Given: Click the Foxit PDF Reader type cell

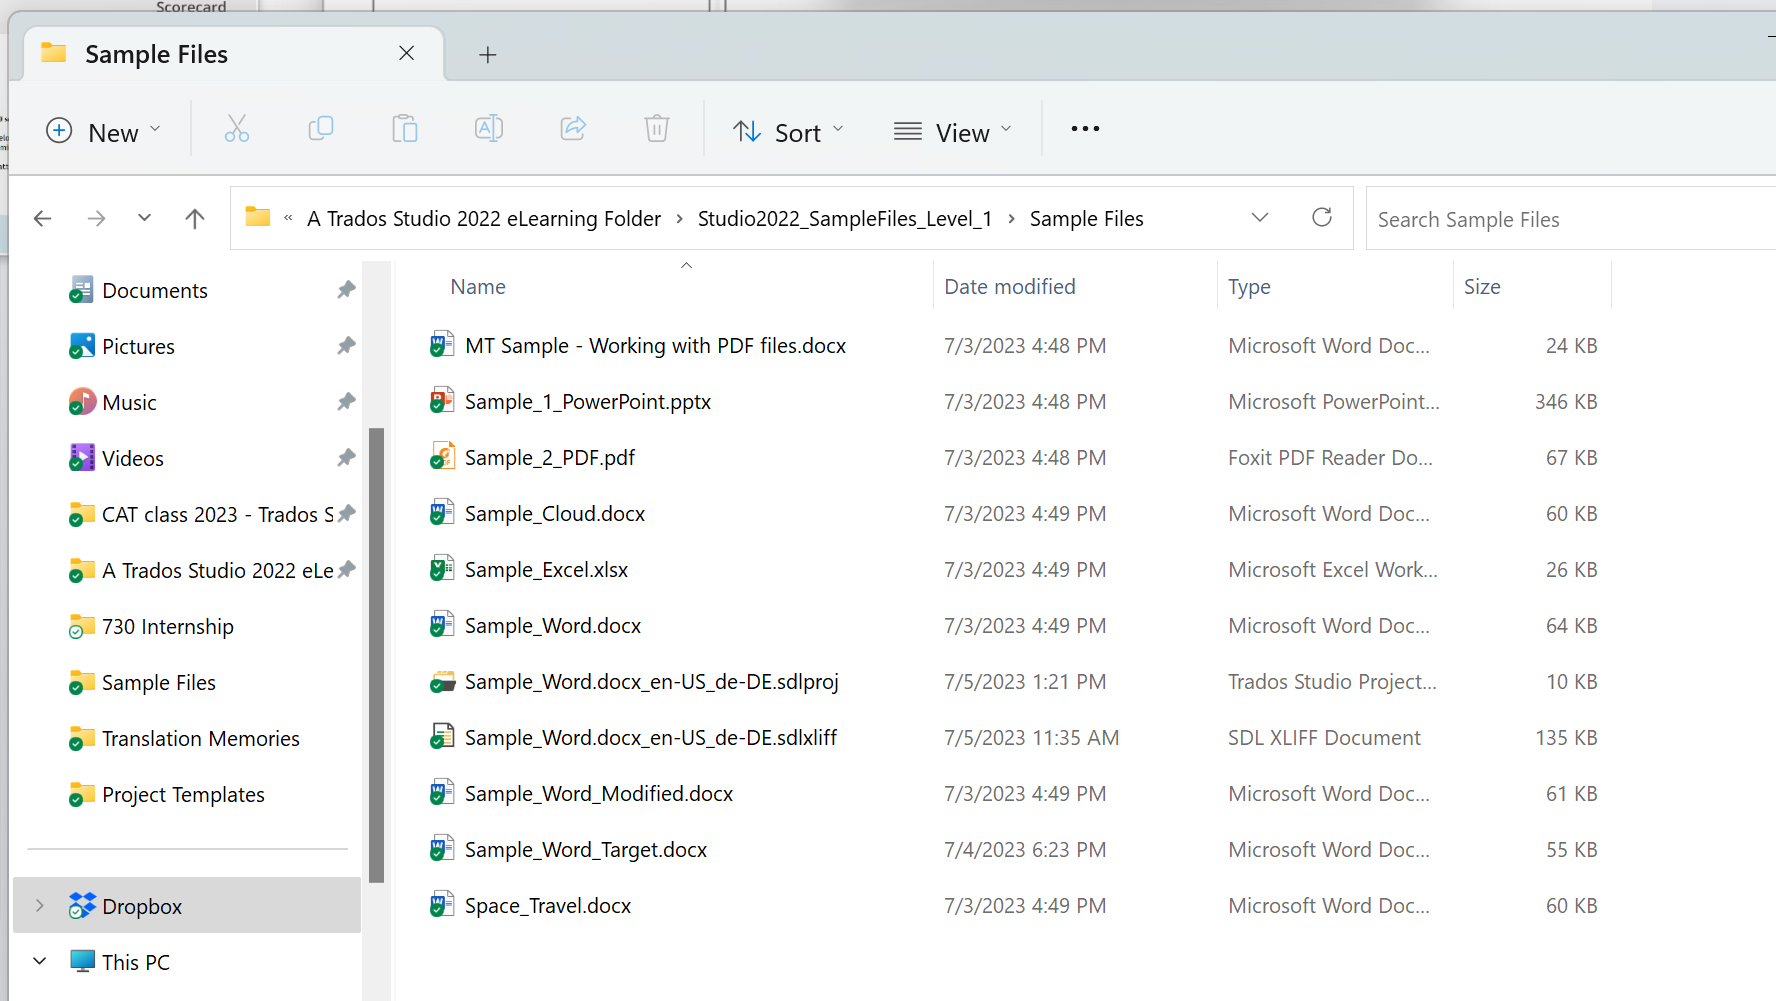Looking at the screenshot, I should [x=1330, y=458].
